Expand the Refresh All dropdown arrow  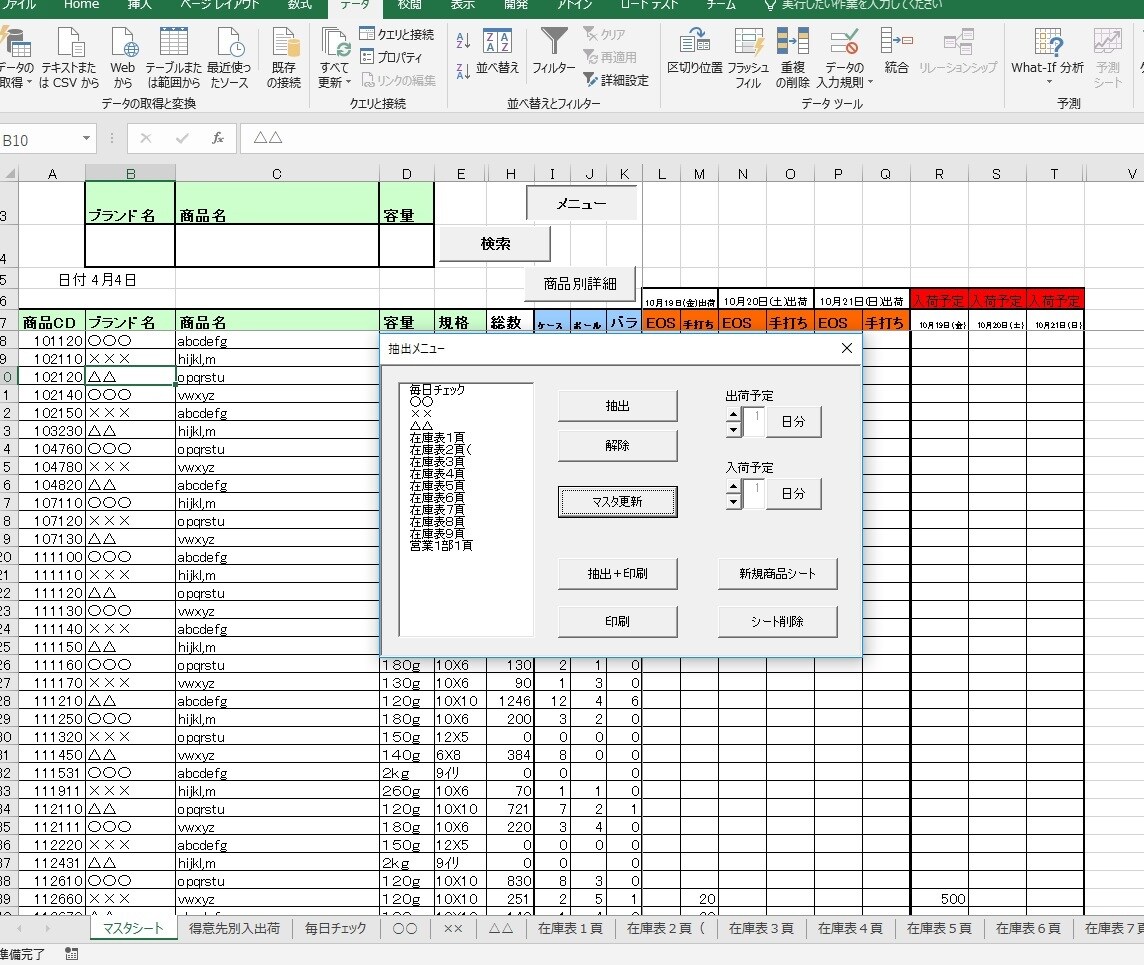(348, 82)
